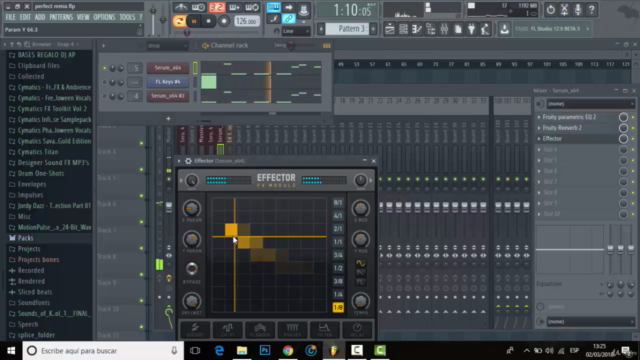Open the Line snap dropdown
640x360 pixels.
[x=296, y=31]
